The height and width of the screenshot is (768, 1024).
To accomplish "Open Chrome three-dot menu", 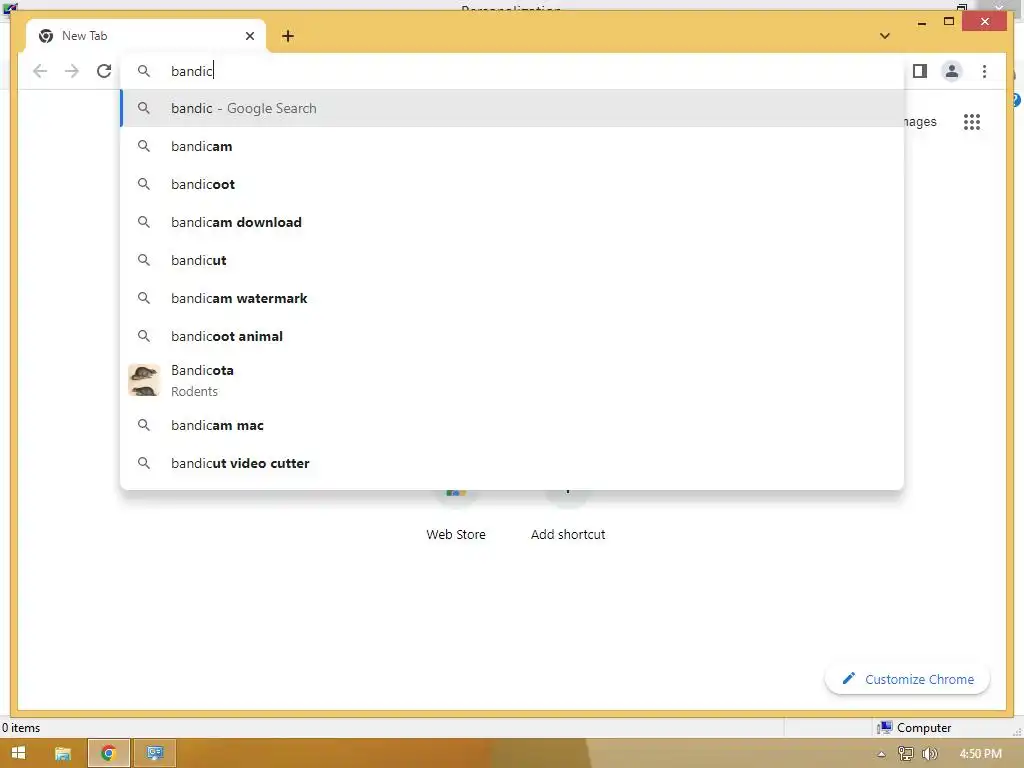I will click(x=984, y=71).
